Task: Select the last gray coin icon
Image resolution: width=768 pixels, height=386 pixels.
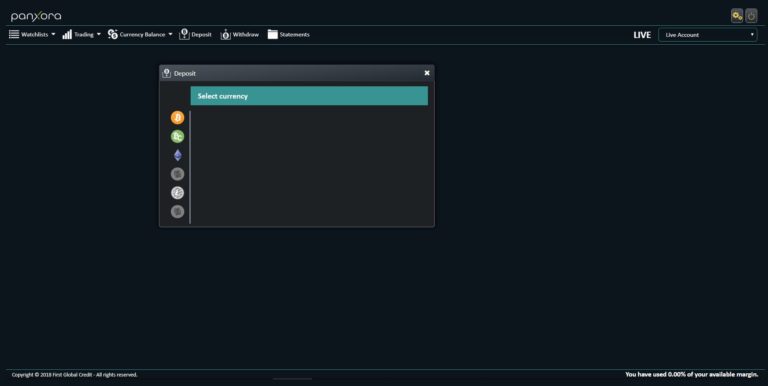Action: tap(177, 212)
